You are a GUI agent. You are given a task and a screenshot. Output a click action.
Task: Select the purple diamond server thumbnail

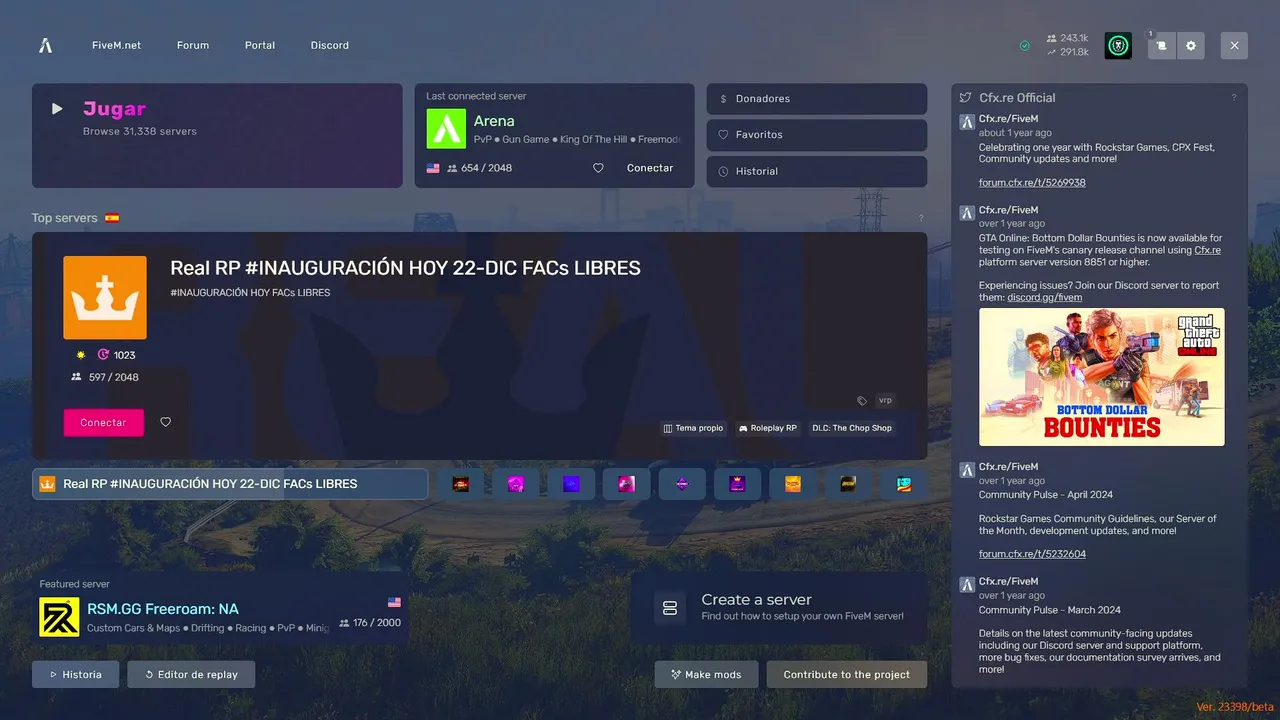click(x=682, y=484)
